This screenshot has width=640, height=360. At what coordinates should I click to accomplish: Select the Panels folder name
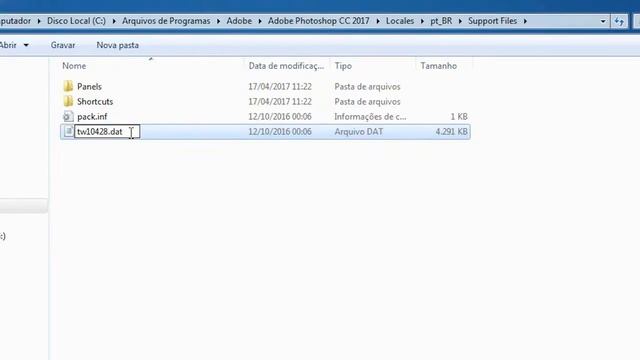coord(89,87)
